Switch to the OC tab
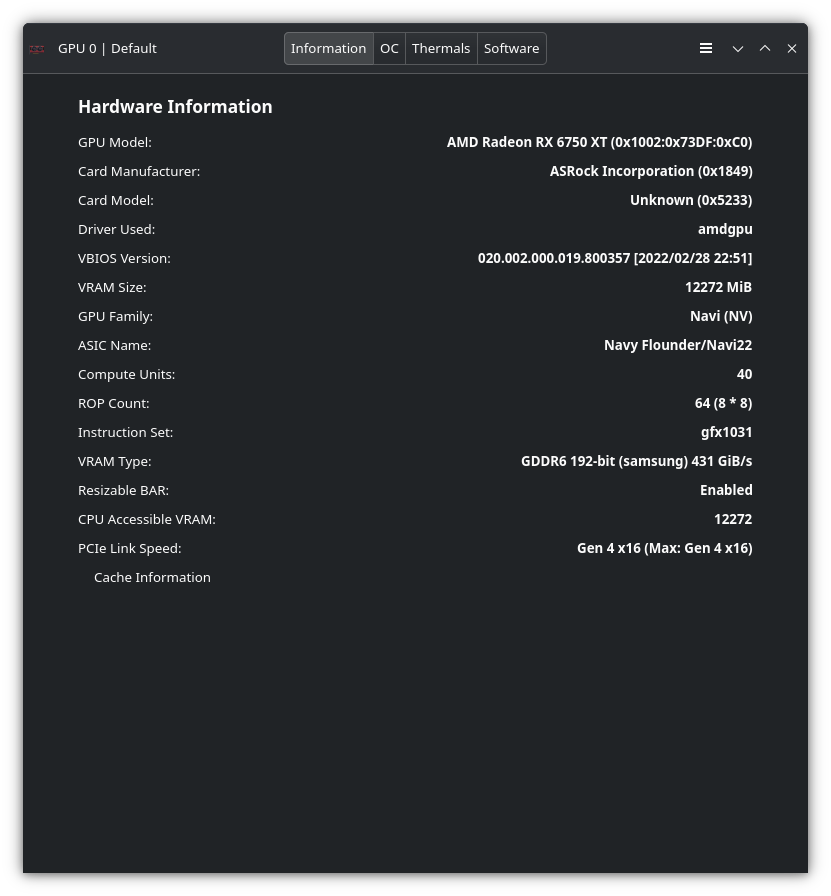Image resolution: width=831 pixels, height=896 pixels. tap(389, 48)
